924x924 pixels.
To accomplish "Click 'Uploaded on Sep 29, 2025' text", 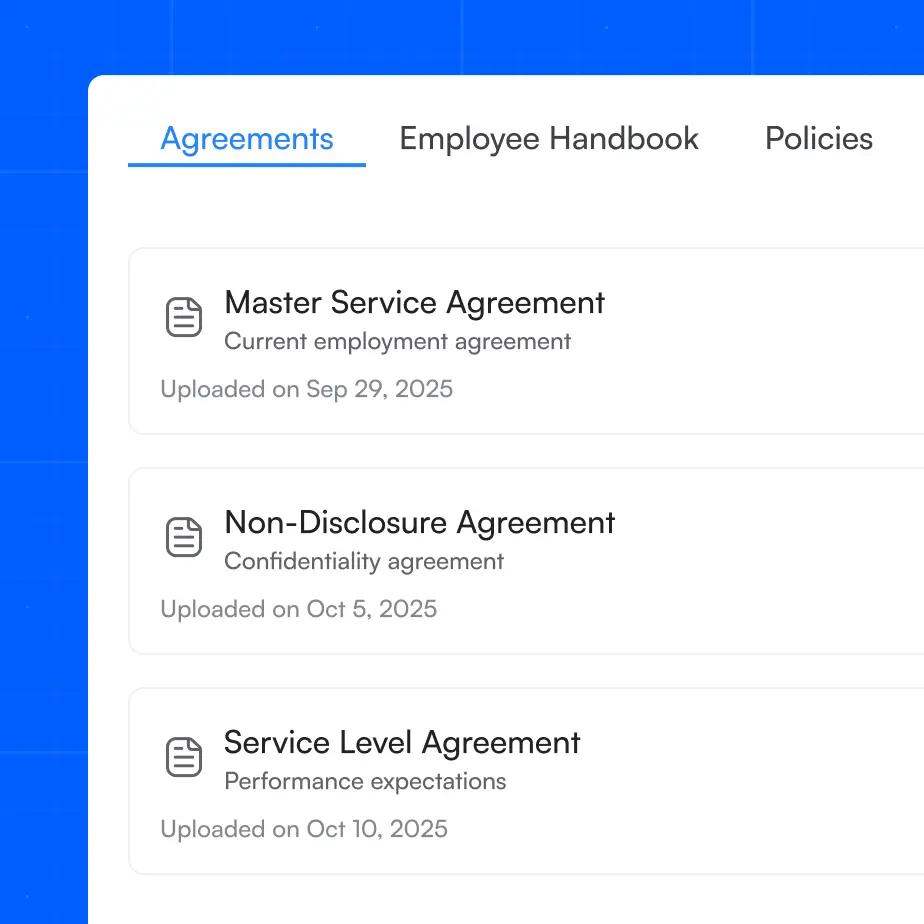I will (x=306, y=390).
